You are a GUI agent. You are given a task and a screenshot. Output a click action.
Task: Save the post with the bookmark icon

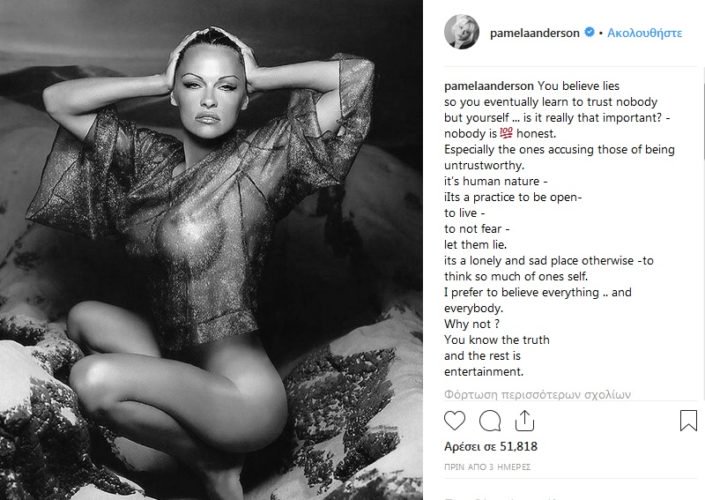(x=688, y=420)
